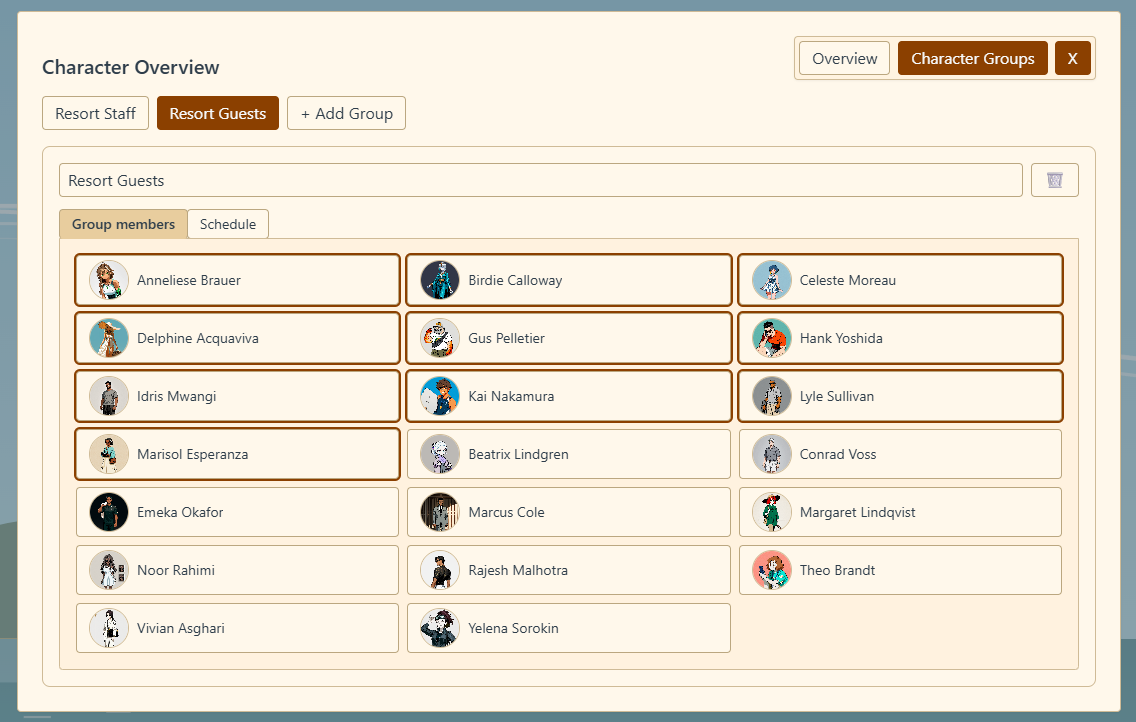
Task: Click Birdie Calloway's avatar portrait
Action: pyautogui.click(x=440, y=280)
